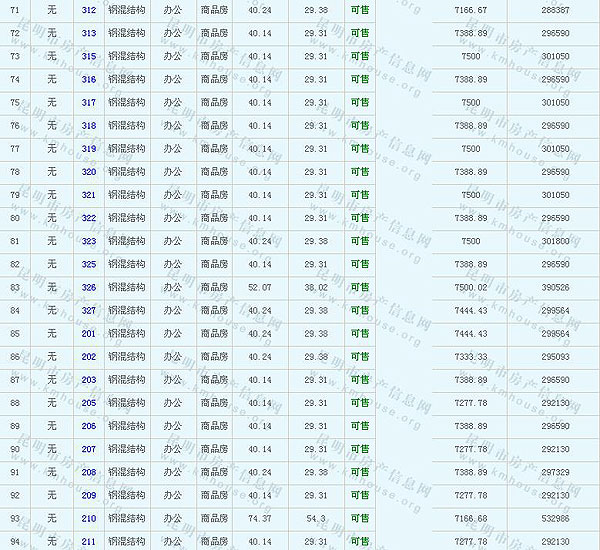This screenshot has height=550, width=600.
Task: Select total price 390526 cell
Action: click(x=555, y=287)
